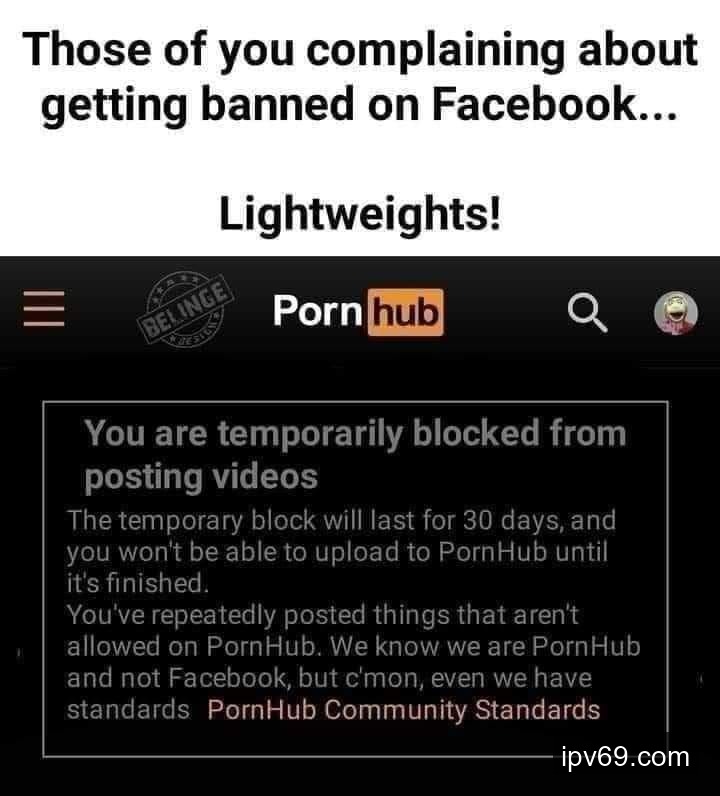Select the white Porn logo word
720x796 pixels.
(x=317, y=311)
